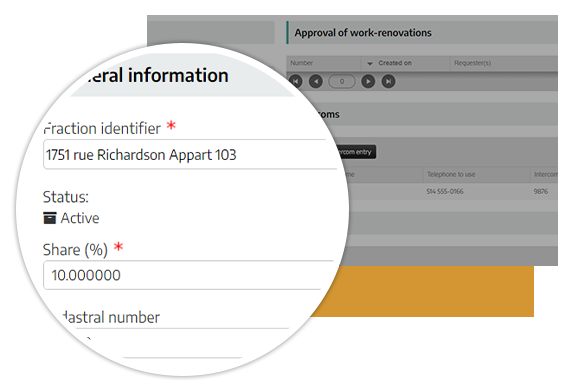Click the Share (%) input field
This screenshot has height=390, width=570.
pos(189,275)
